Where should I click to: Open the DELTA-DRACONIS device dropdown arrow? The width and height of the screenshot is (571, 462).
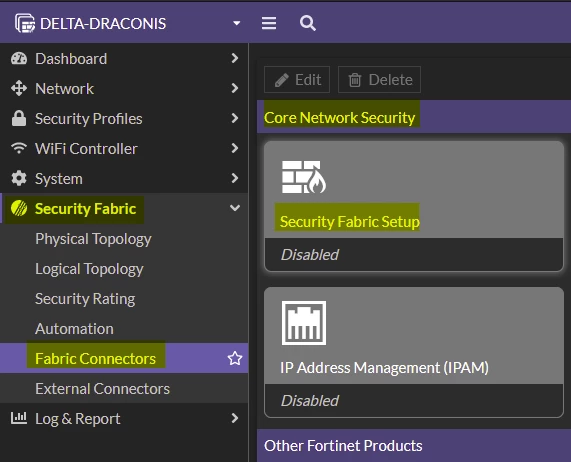[x=237, y=23]
